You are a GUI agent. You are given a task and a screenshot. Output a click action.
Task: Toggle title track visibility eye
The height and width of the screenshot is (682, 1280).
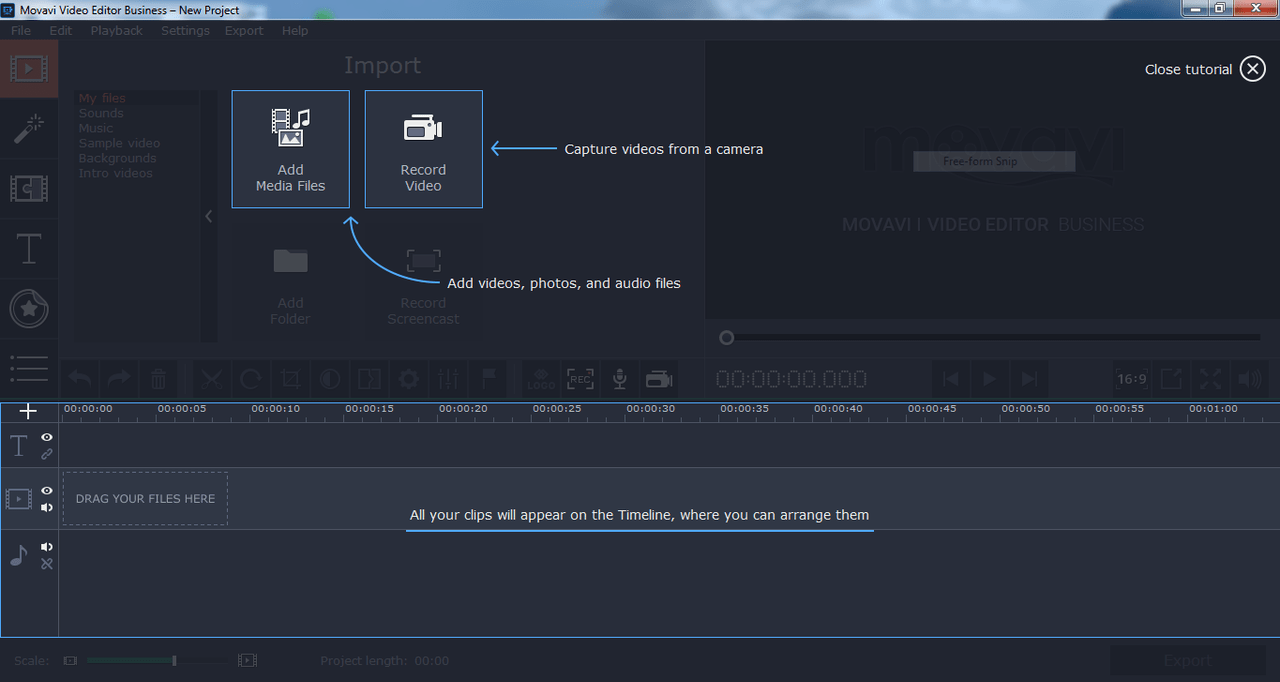tap(47, 437)
